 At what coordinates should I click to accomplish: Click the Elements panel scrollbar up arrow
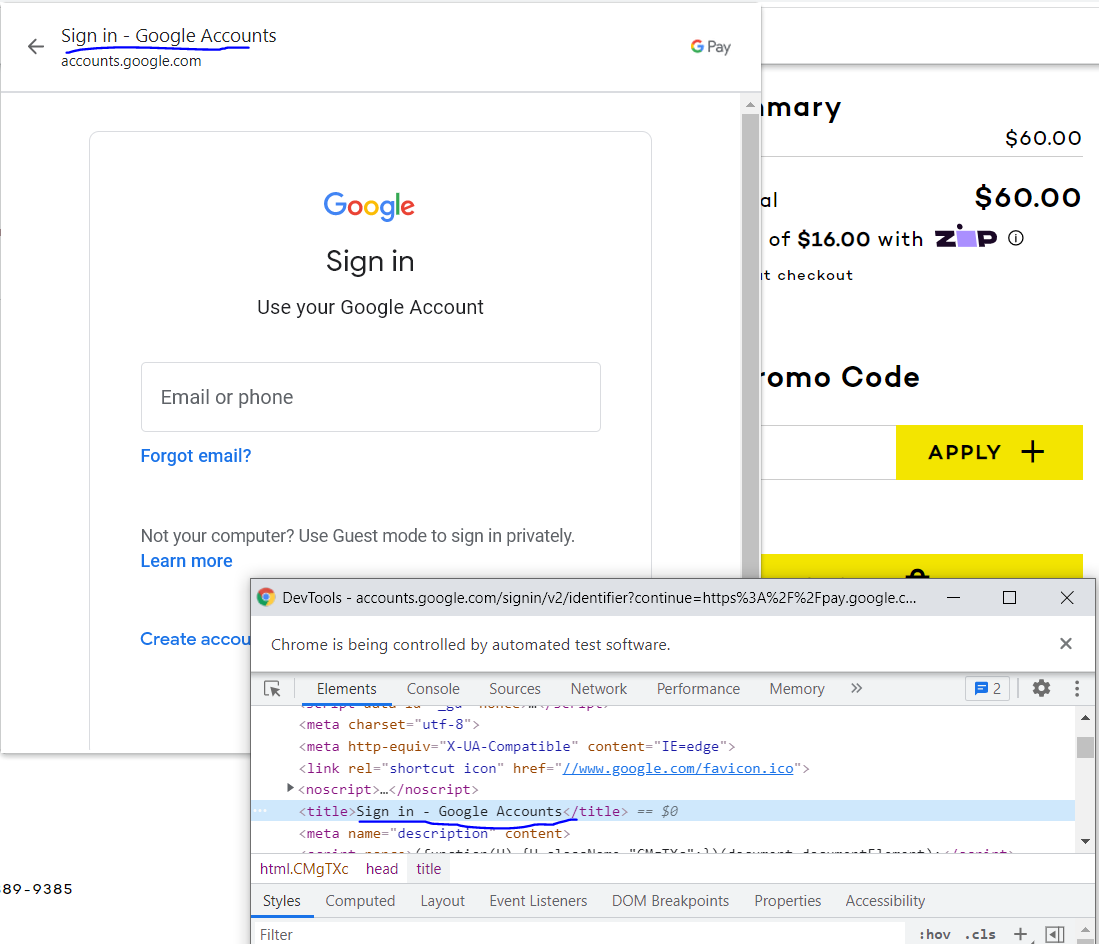click(x=1085, y=718)
